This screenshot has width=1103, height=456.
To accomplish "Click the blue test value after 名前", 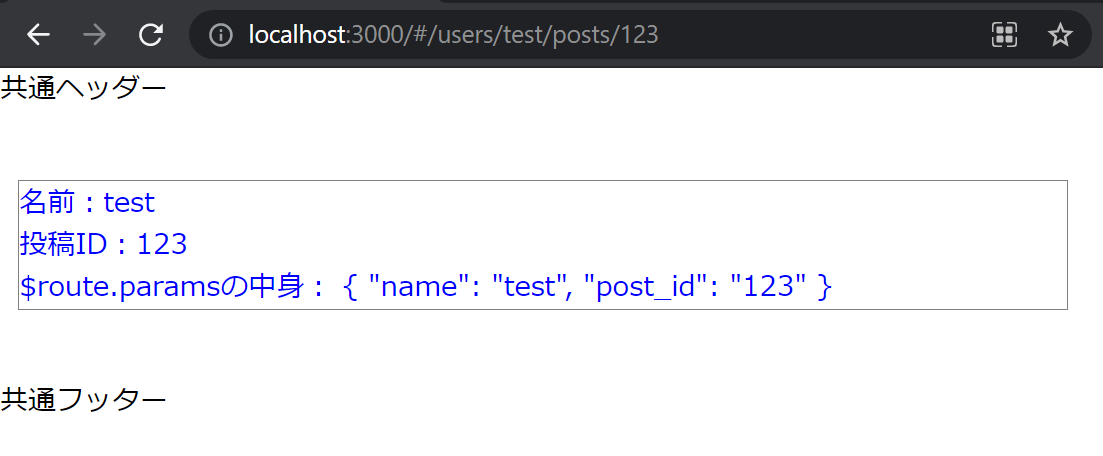I will (x=129, y=203).
